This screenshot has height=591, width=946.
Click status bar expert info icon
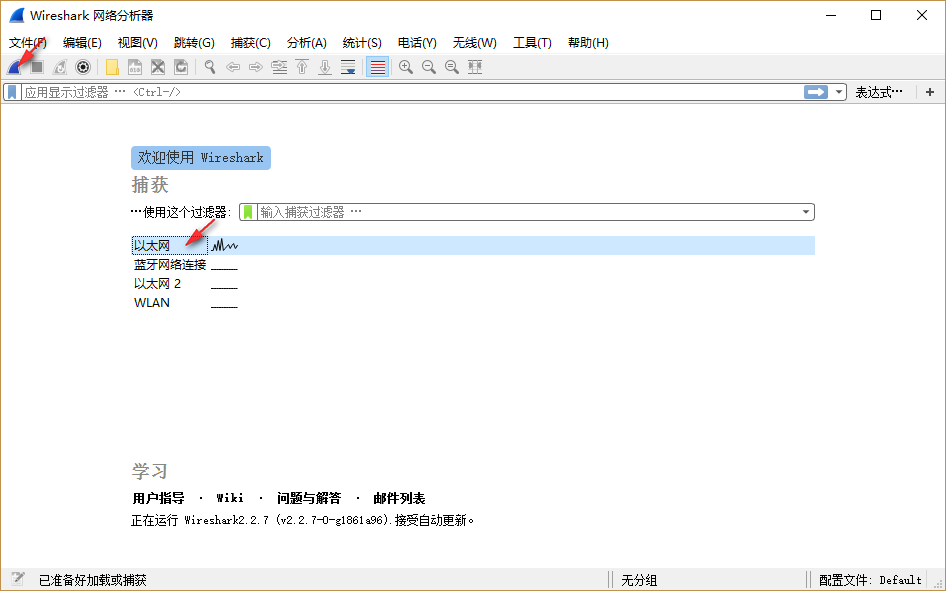pyautogui.click(x=17, y=580)
